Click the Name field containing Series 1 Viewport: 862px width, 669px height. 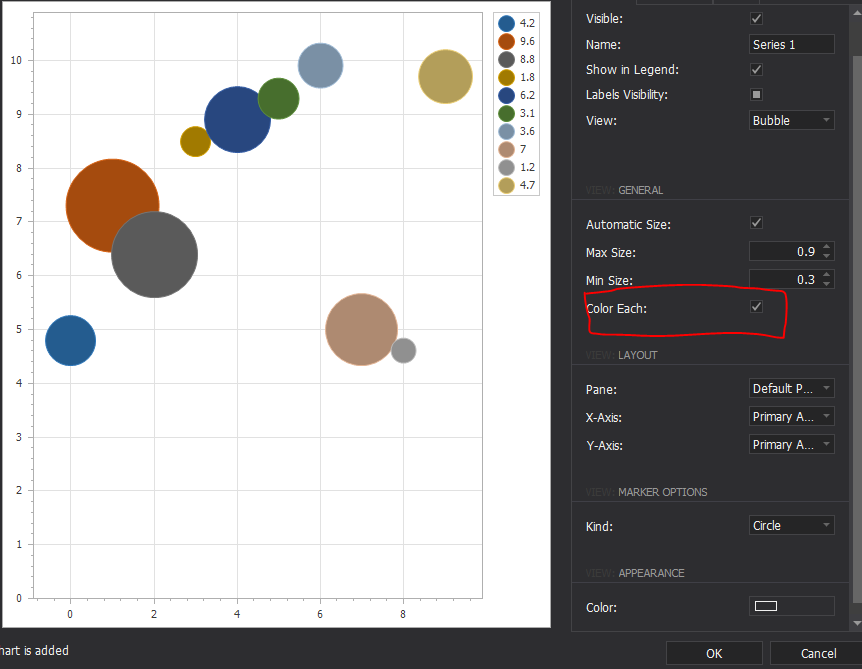[x=792, y=44]
